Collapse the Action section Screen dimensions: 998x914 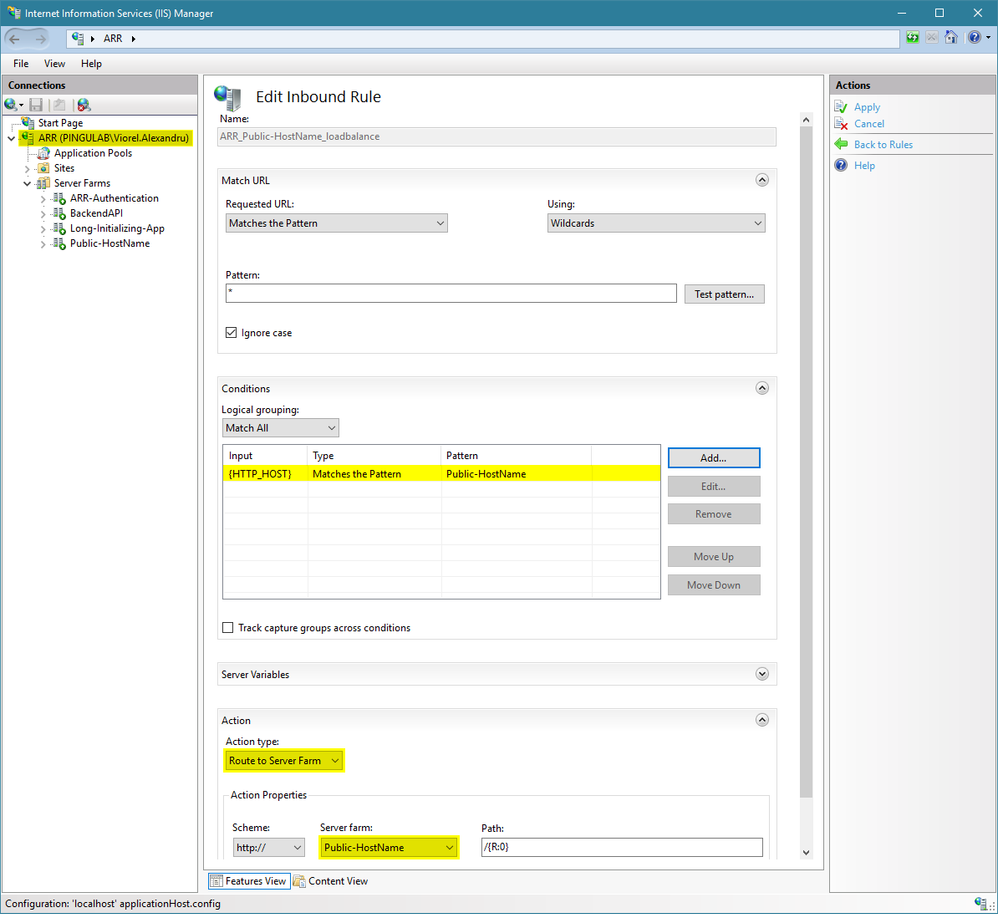tap(762, 720)
